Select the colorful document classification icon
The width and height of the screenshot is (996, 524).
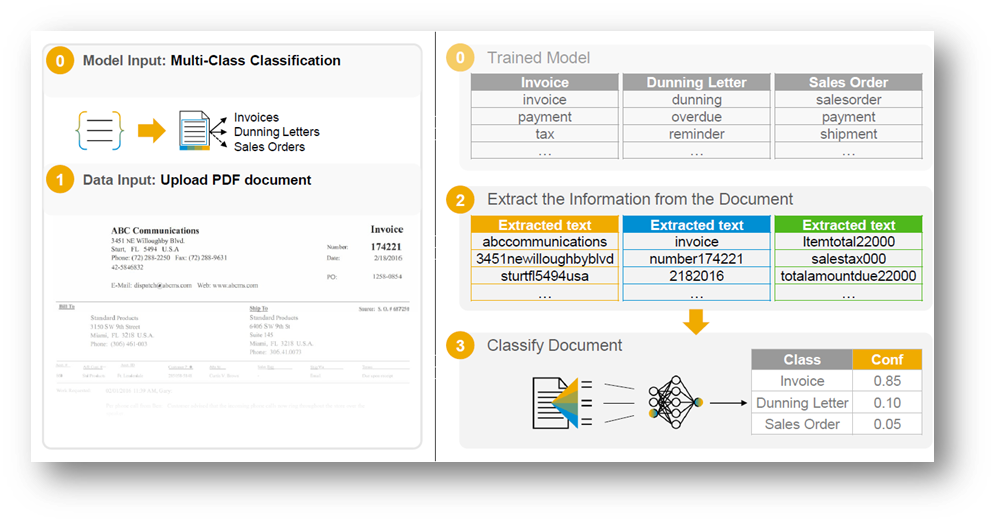(x=196, y=131)
